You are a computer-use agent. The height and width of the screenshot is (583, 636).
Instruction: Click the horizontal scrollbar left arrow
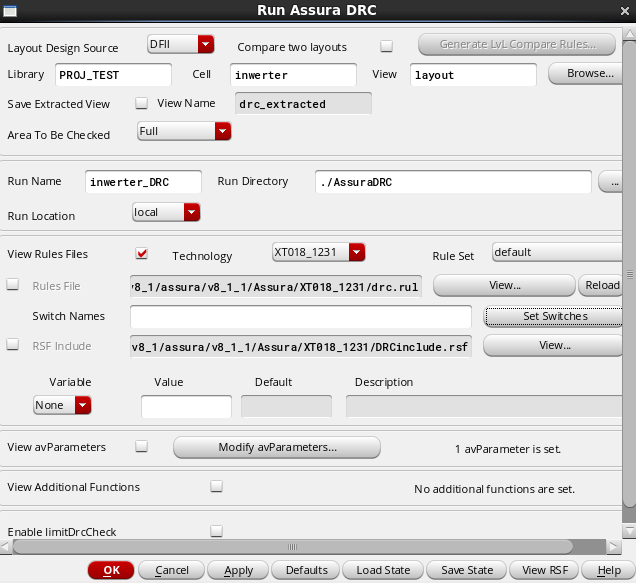coord(6,547)
